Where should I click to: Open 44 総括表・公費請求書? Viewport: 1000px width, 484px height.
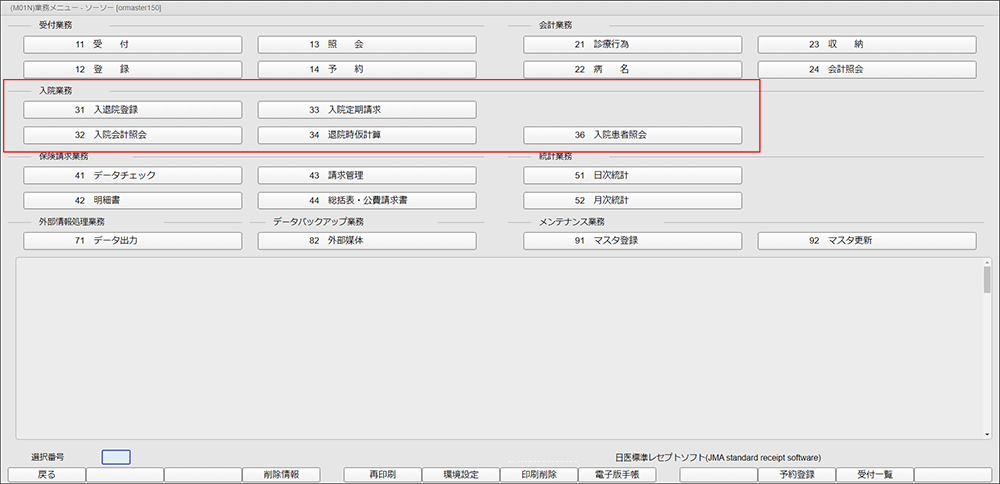(x=367, y=200)
